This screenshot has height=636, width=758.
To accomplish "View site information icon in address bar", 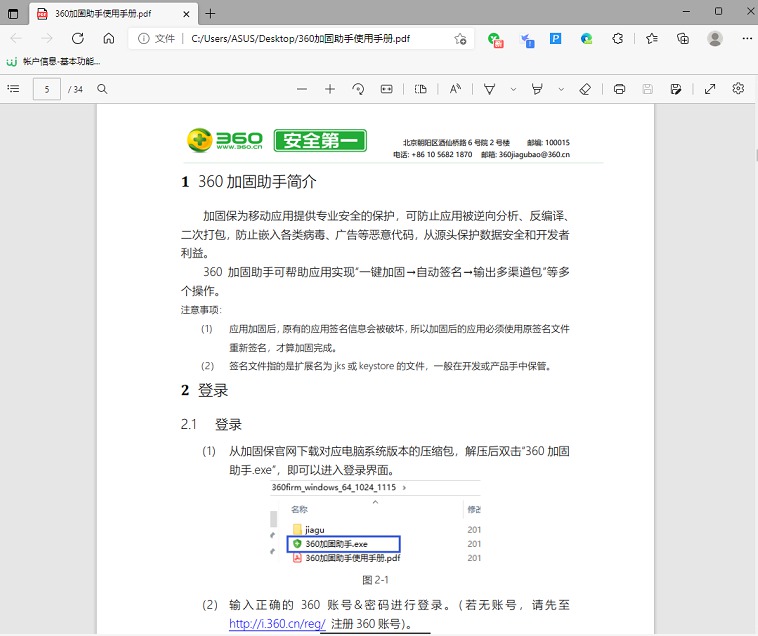I will click(144, 39).
